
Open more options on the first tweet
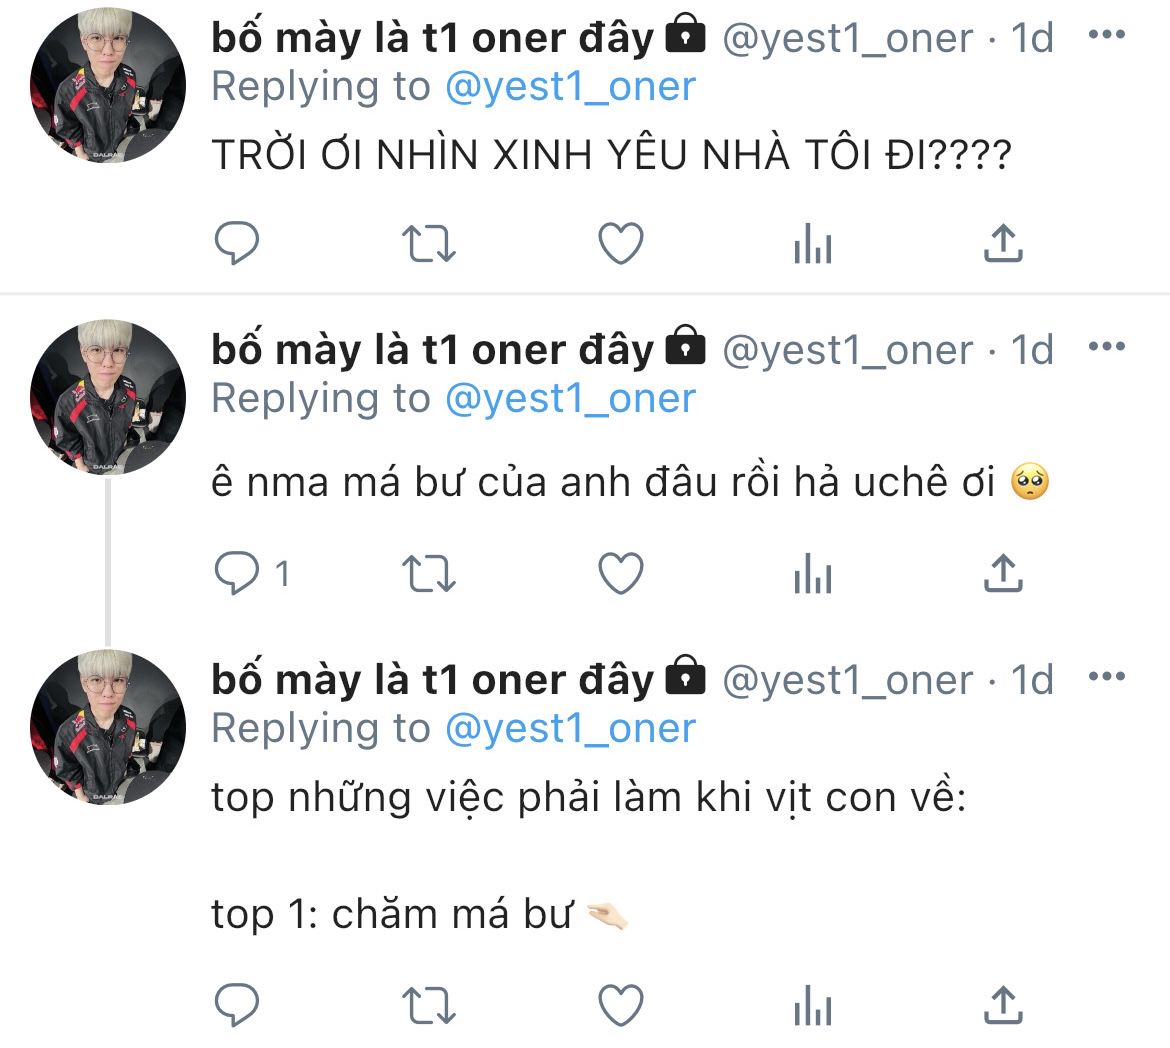[x=1107, y=34]
